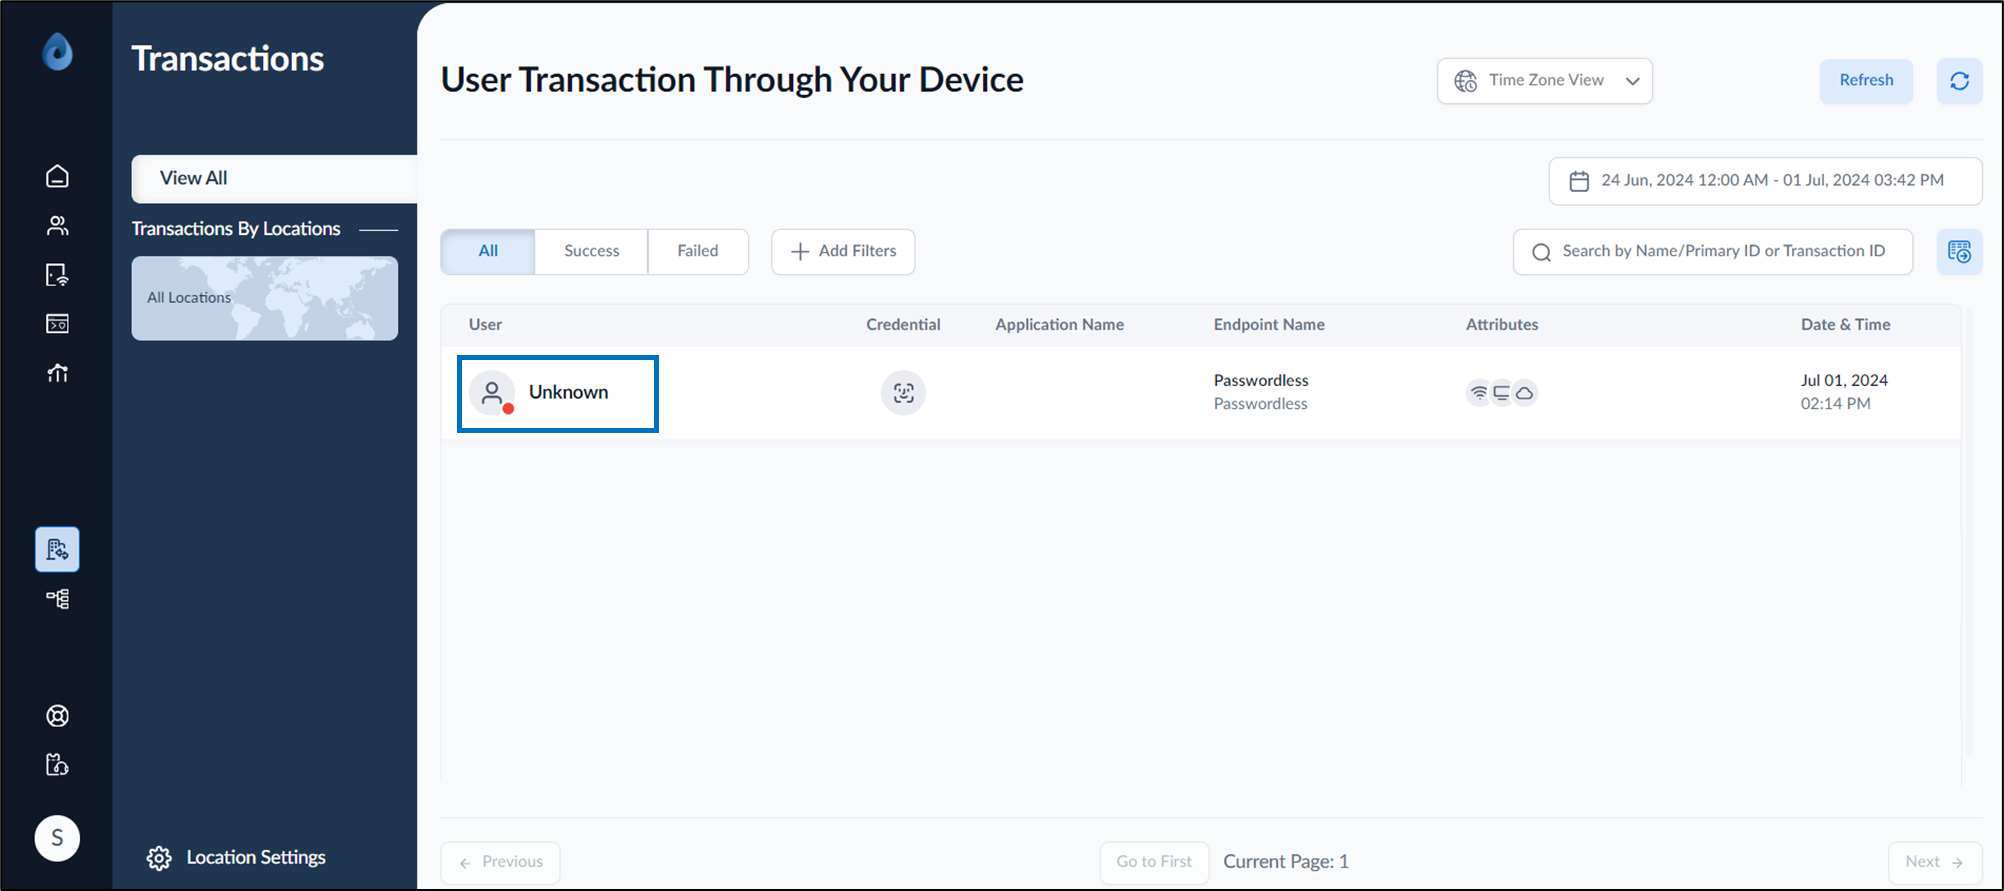Open the date range picker

click(1765, 181)
